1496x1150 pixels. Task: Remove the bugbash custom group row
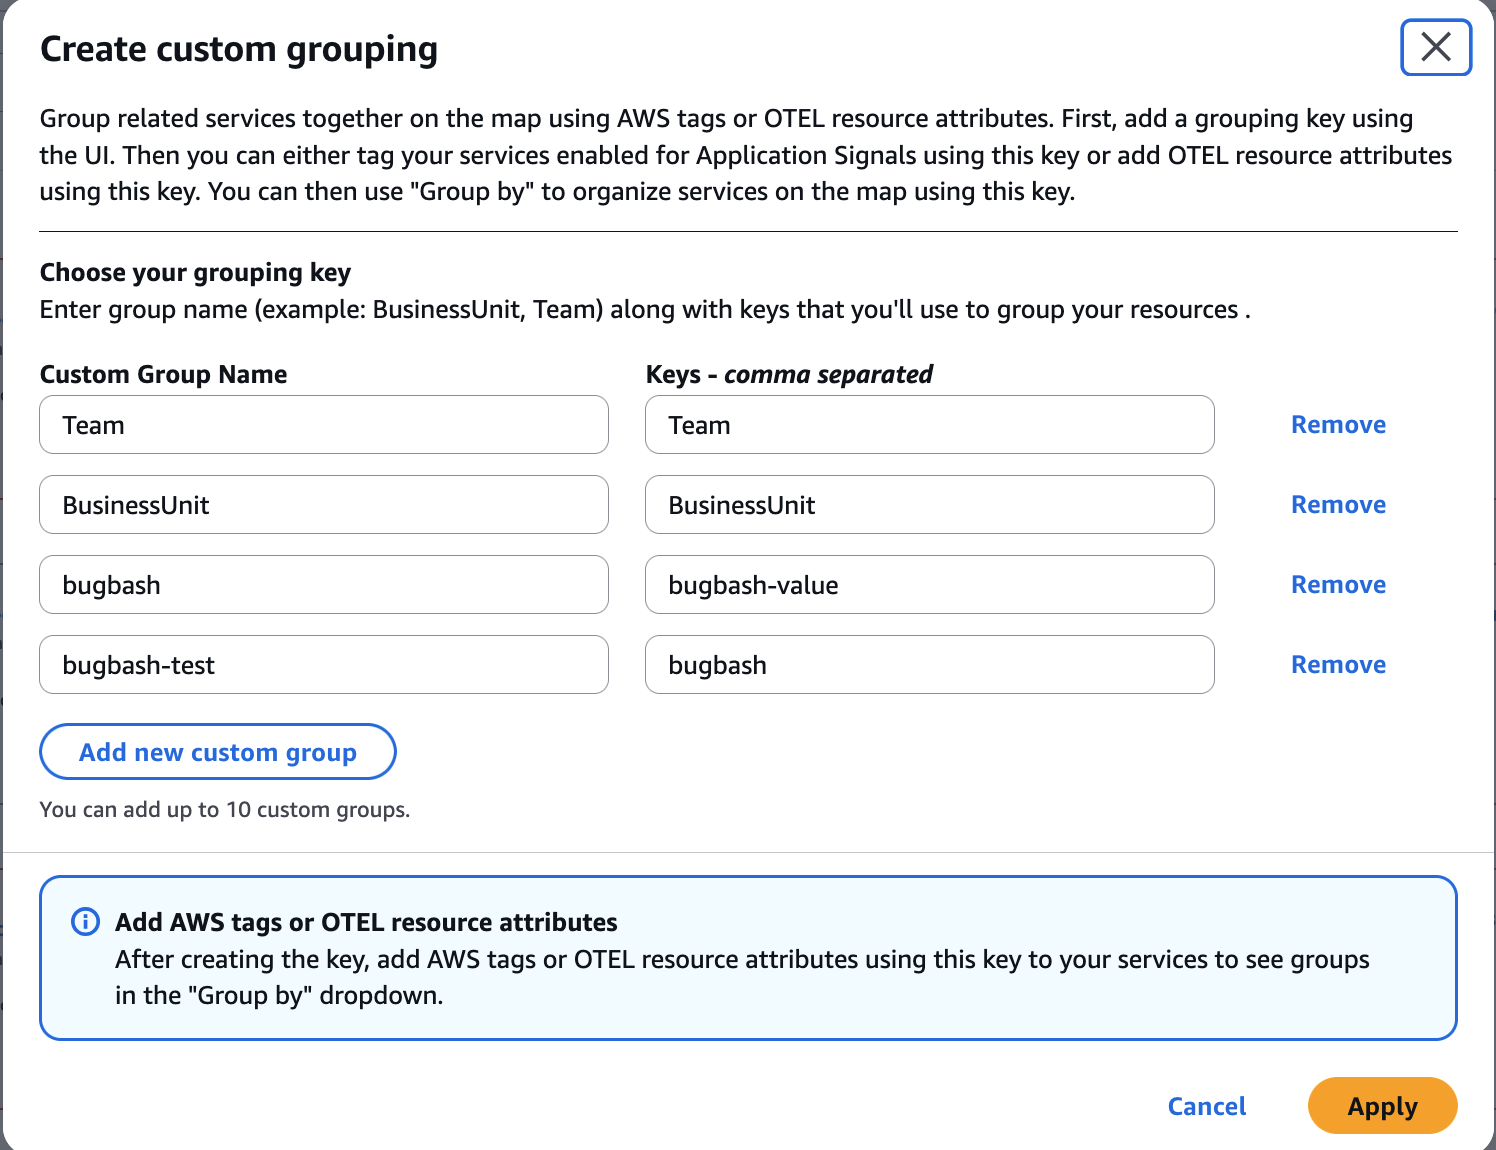coord(1338,584)
